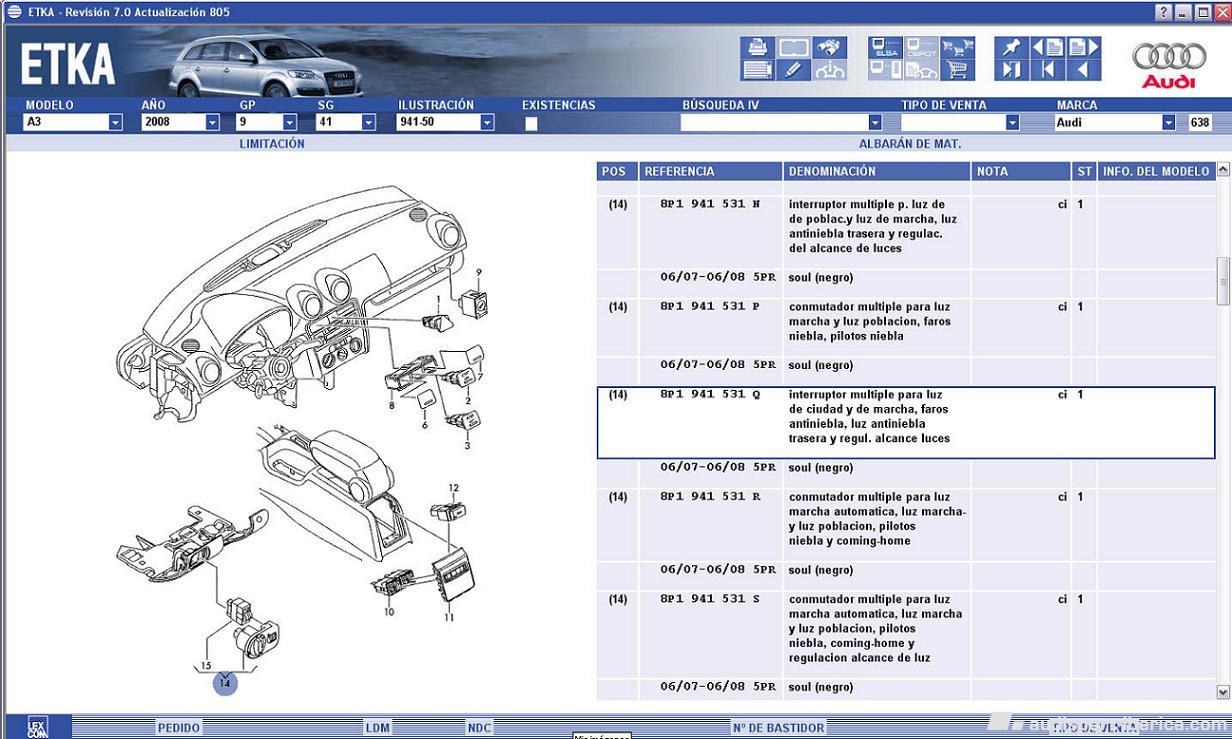Open the single shopping cart icon
1232x739 pixels.
point(959,70)
